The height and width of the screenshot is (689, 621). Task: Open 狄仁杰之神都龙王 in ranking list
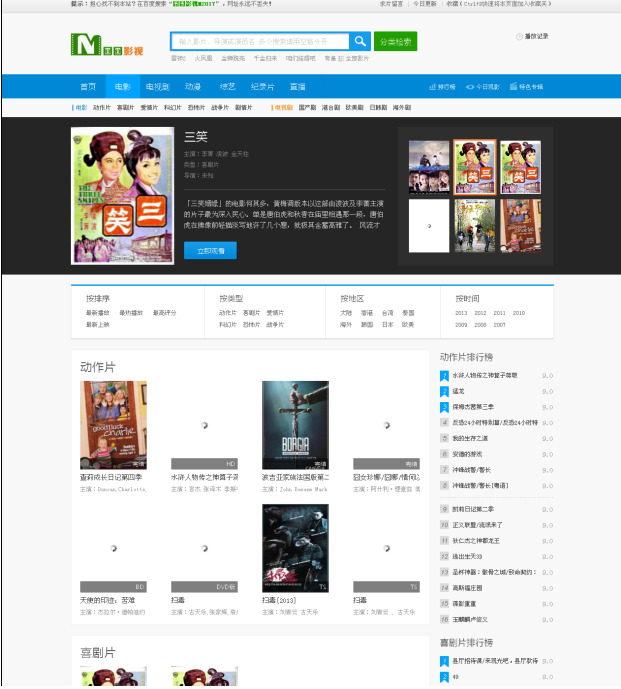tap(476, 541)
